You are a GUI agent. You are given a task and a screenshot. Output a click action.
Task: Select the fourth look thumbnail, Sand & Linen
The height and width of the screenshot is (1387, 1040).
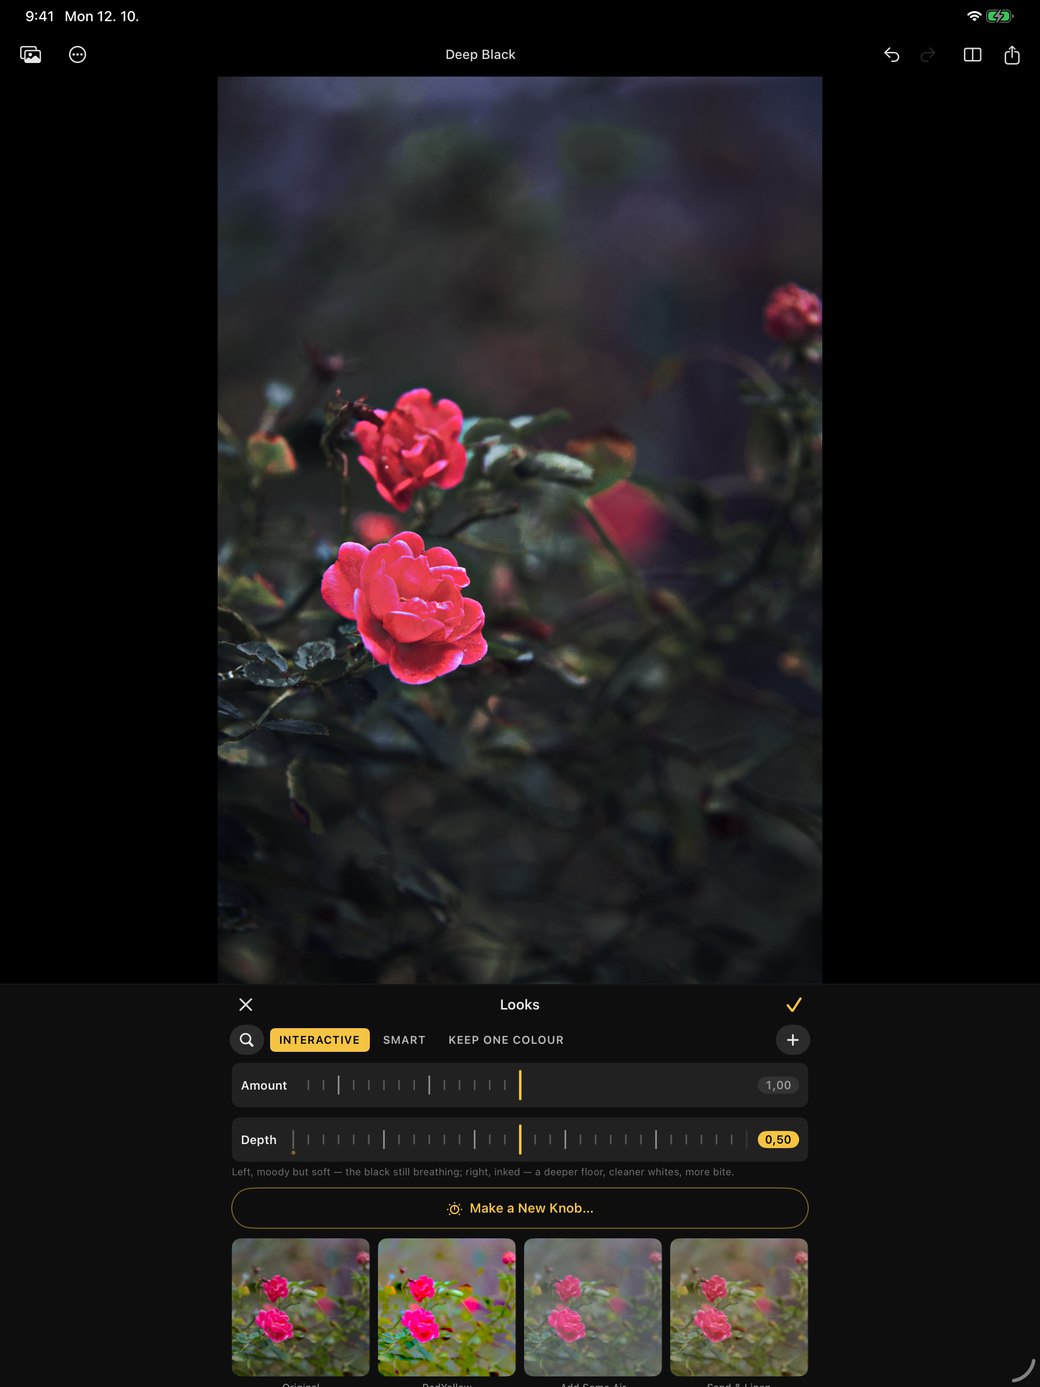pos(739,1307)
